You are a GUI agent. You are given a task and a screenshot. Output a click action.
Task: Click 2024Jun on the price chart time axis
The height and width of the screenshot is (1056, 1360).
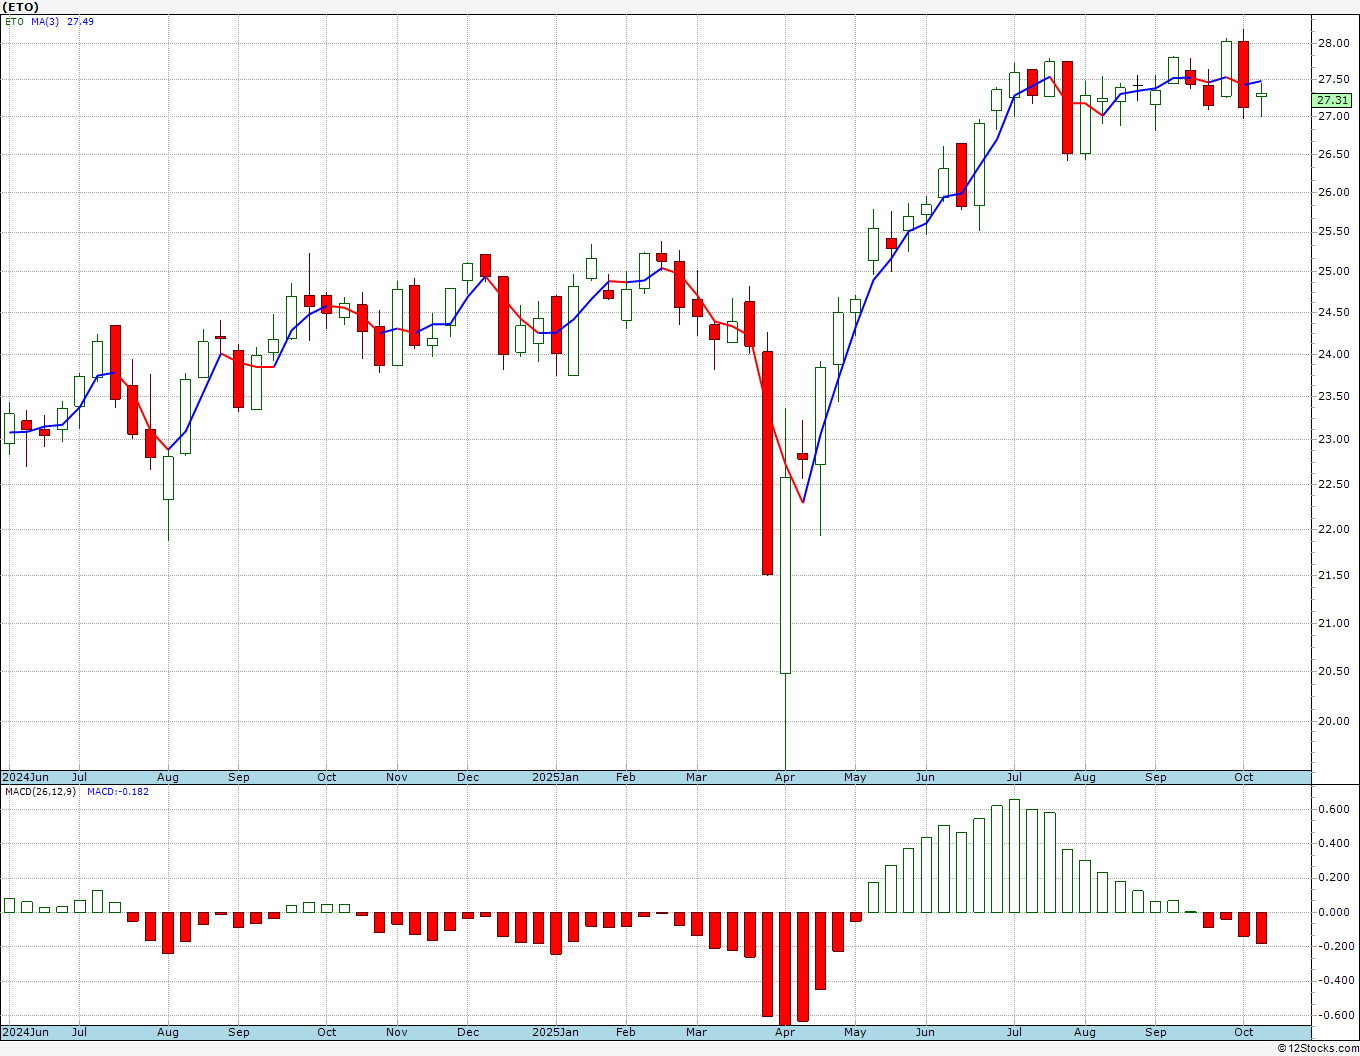(x=25, y=777)
